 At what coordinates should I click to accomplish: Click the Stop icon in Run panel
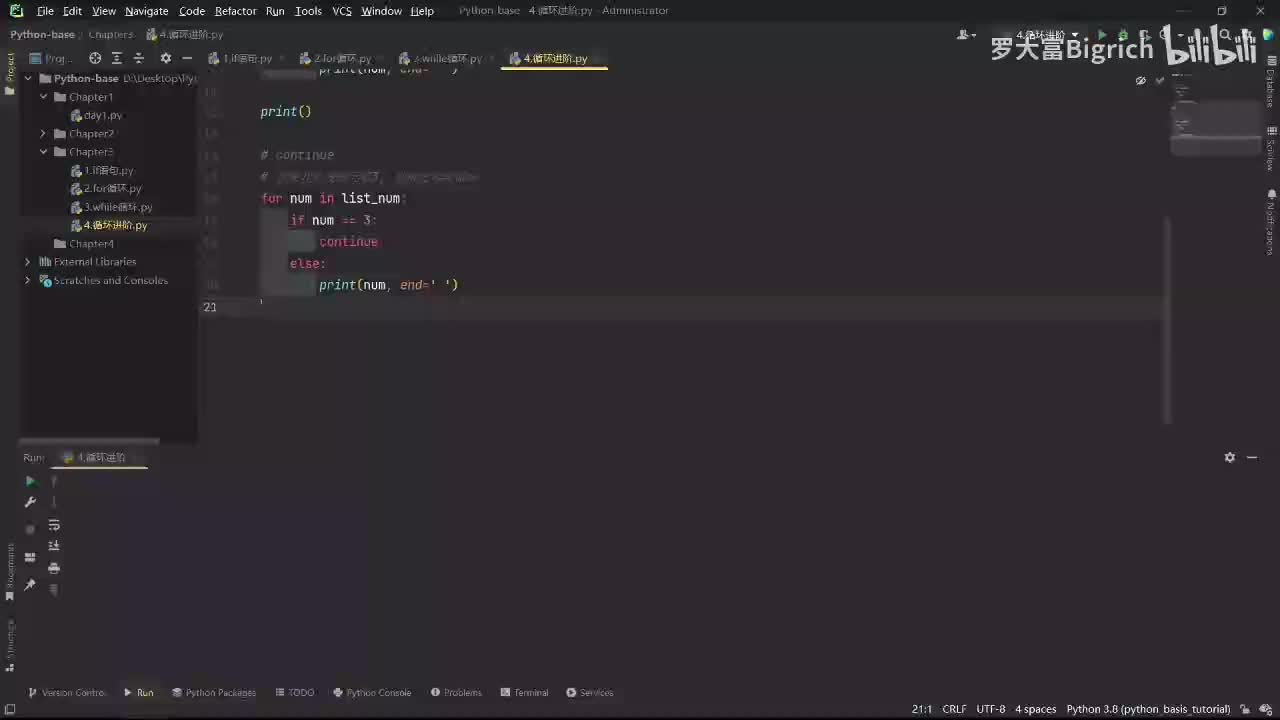(30, 529)
